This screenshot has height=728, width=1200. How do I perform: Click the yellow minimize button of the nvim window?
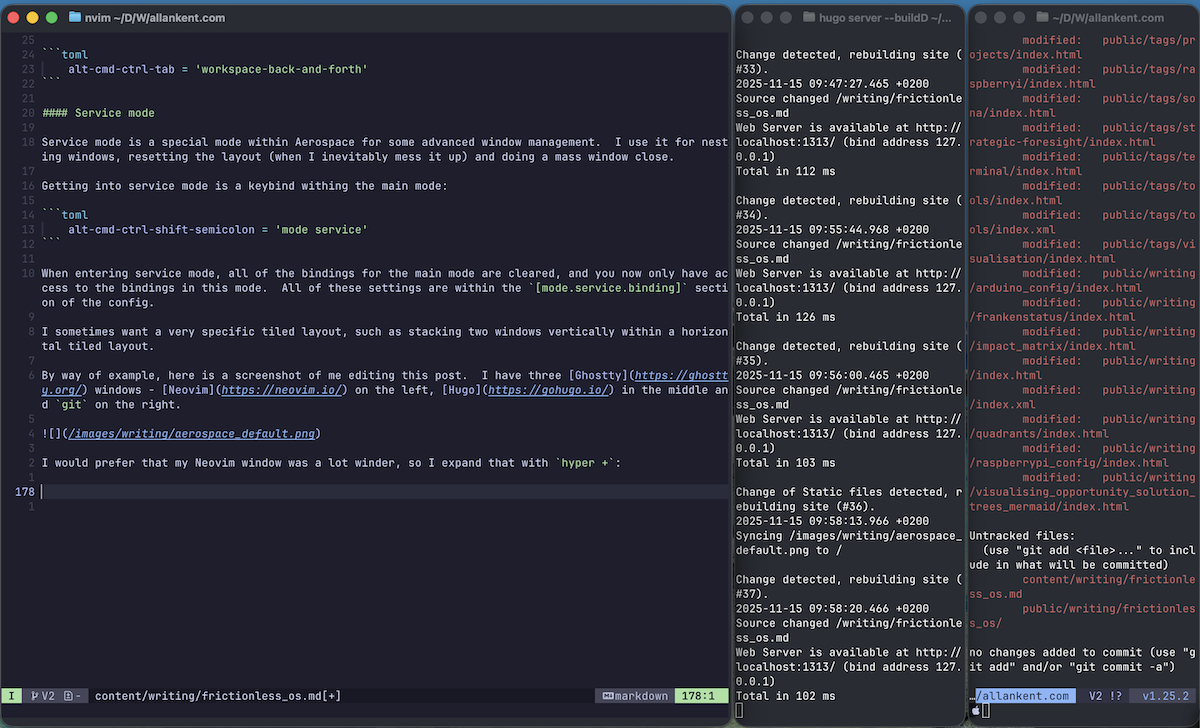pos(33,18)
